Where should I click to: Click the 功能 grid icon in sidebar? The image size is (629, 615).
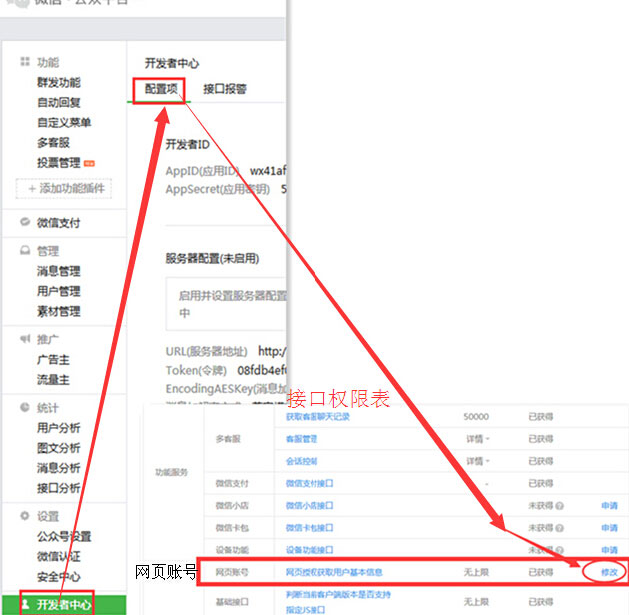pyautogui.click(x=25, y=61)
